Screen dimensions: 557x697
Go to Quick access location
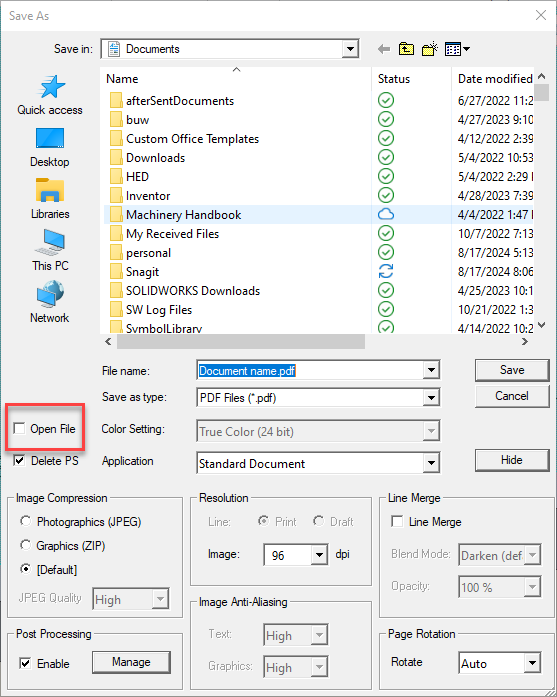coord(50,86)
